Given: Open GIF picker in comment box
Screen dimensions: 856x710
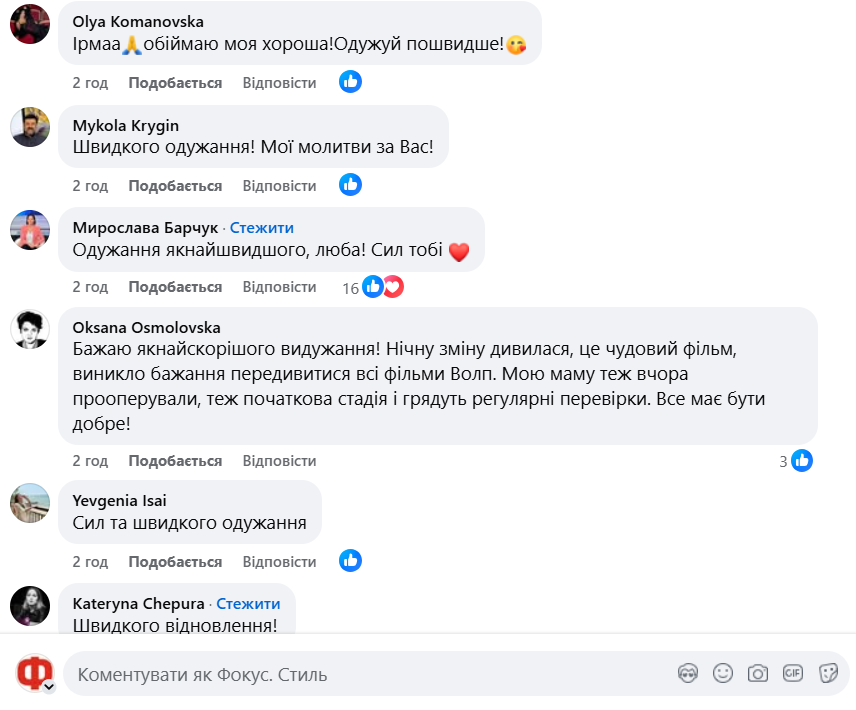Looking at the screenshot, I should click(x=793, y=673).
